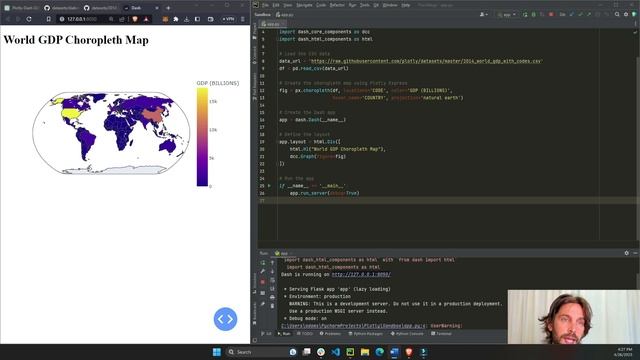This screenshot has width=640, height=360.
Task: Click the down arrow icon in Run panel
Action: coord(272,271)
